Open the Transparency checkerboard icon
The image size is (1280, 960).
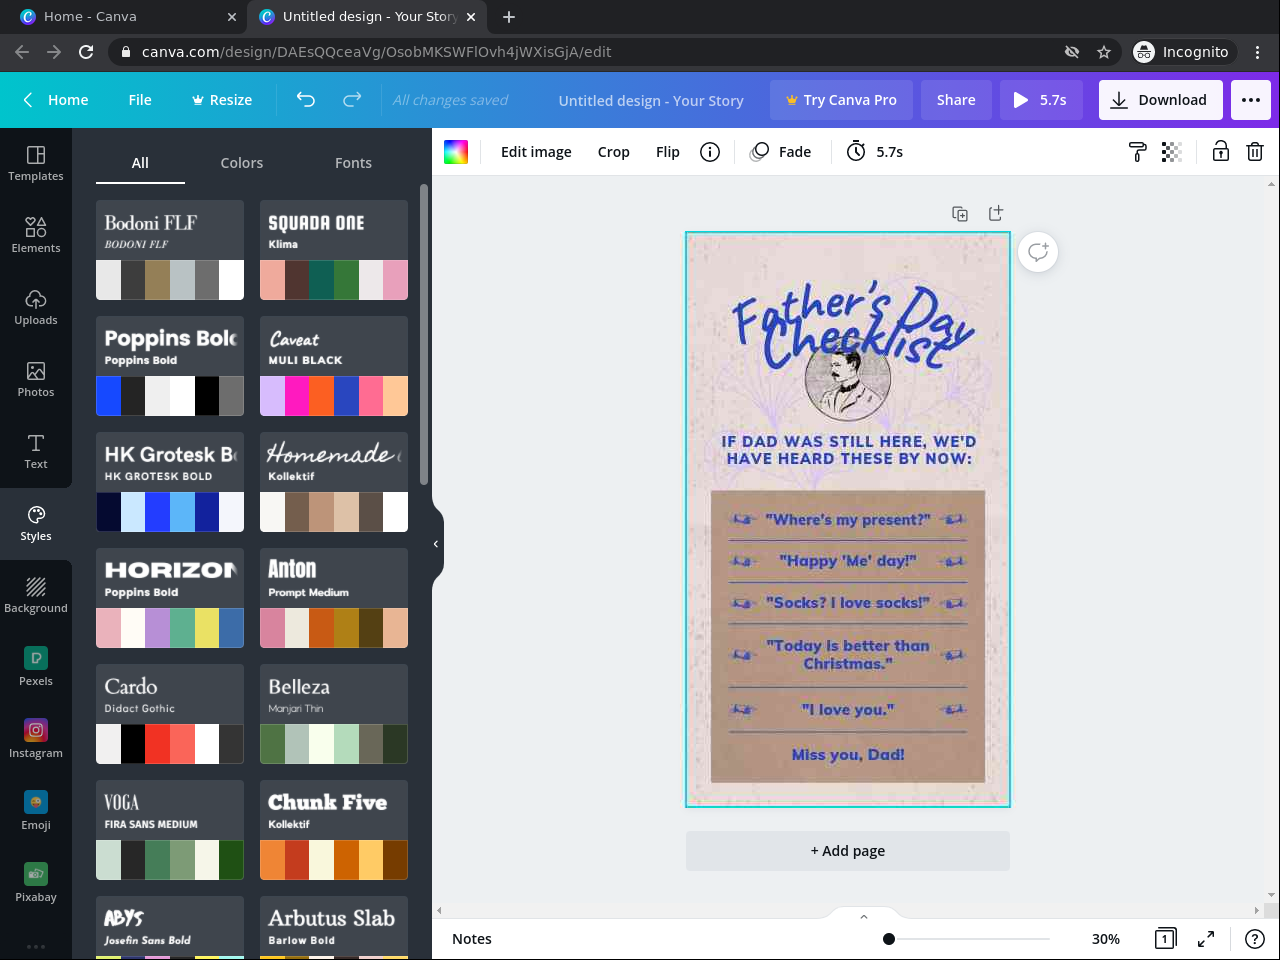click(x=1172, y=152)
